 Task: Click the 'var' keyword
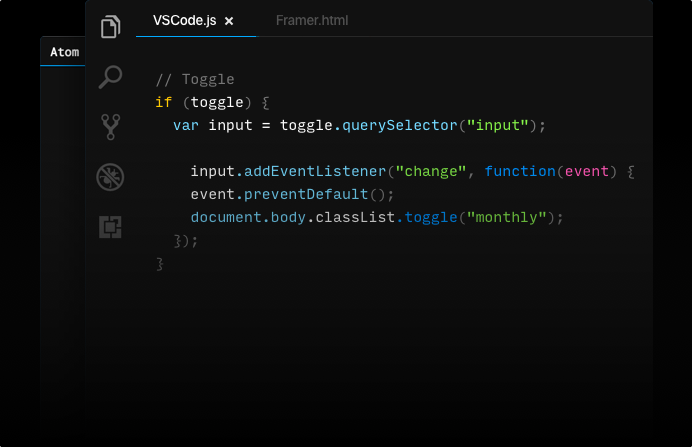[186, 125]
